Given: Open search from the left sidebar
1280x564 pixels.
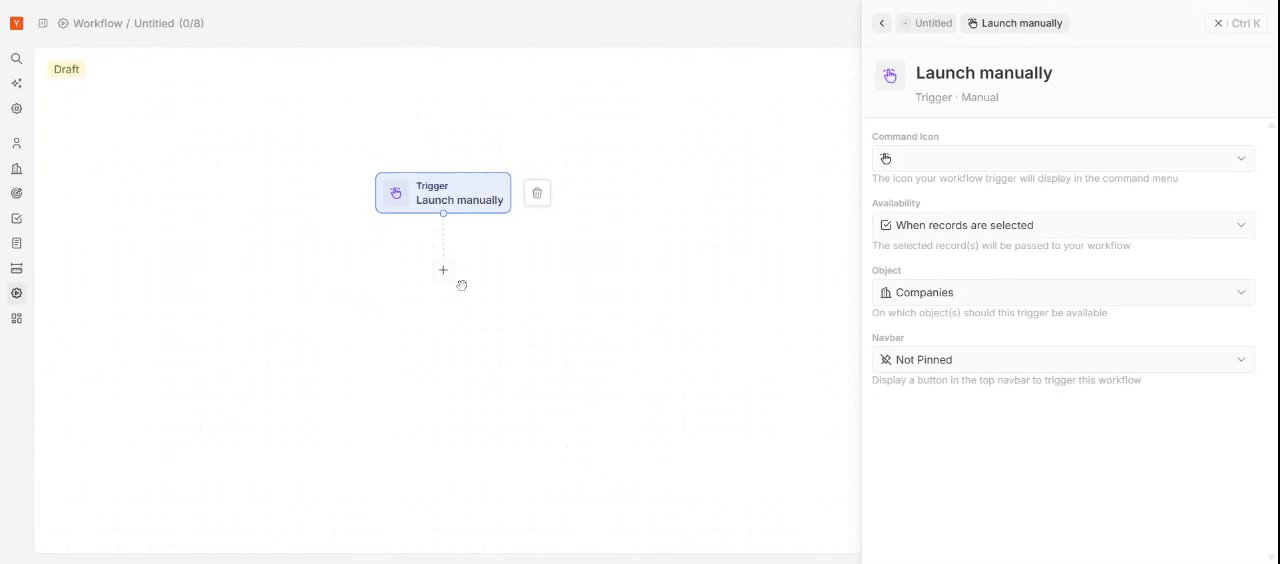Looking at the screenshot, I should coord(16,59).
